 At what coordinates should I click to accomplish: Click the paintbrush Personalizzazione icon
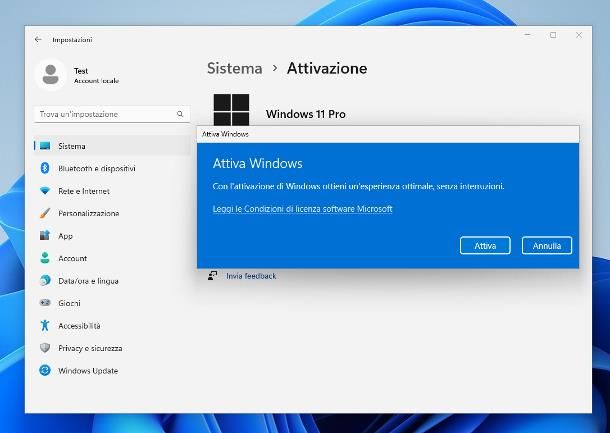pos(45,213)
